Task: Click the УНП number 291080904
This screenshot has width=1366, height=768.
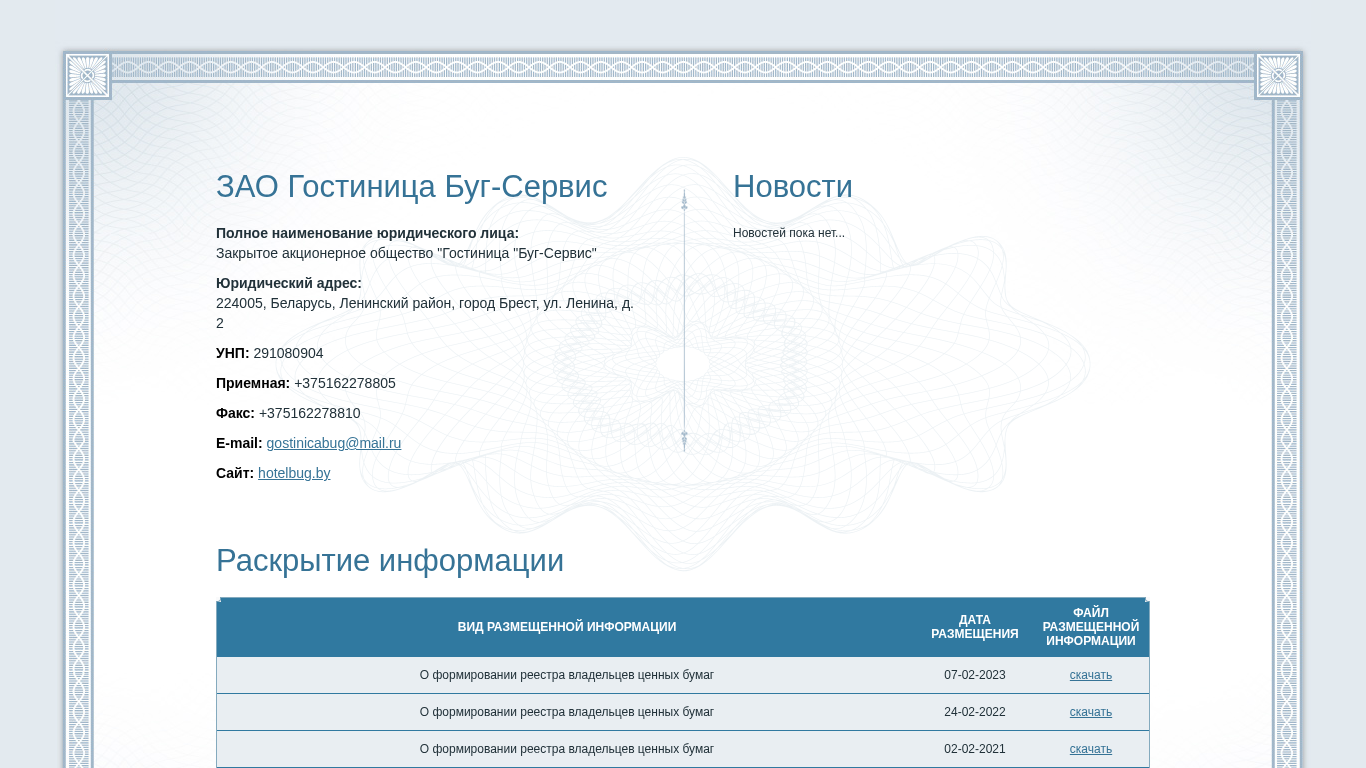Action: (x=288, y=353)
